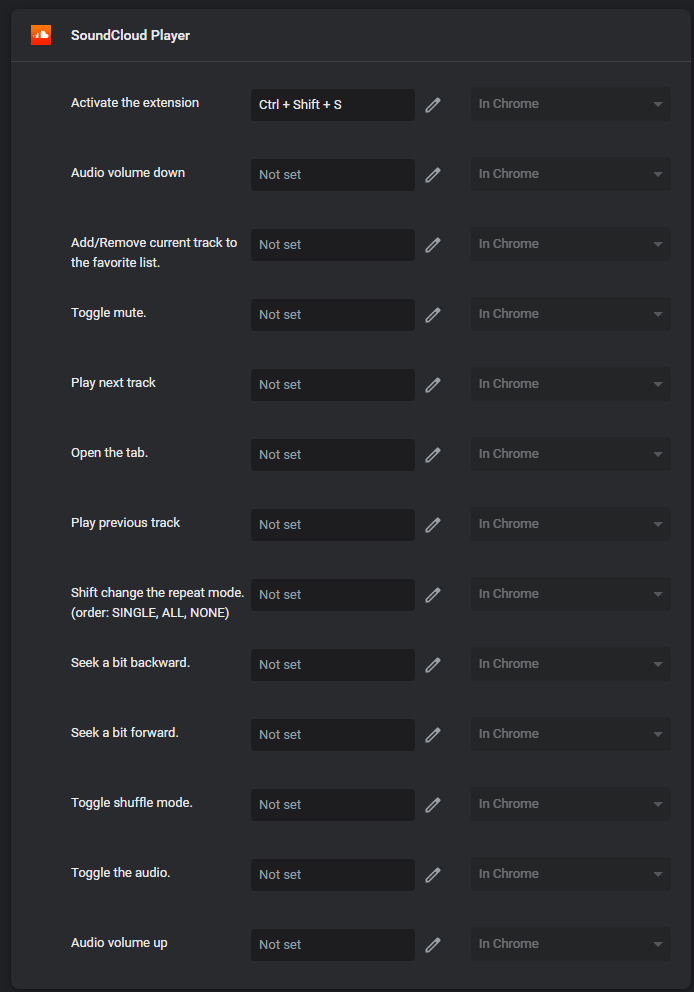Click the SoundCloud Player extension logo
The width and height of the screenshot is (694, 992).
(x=41, y=35)
